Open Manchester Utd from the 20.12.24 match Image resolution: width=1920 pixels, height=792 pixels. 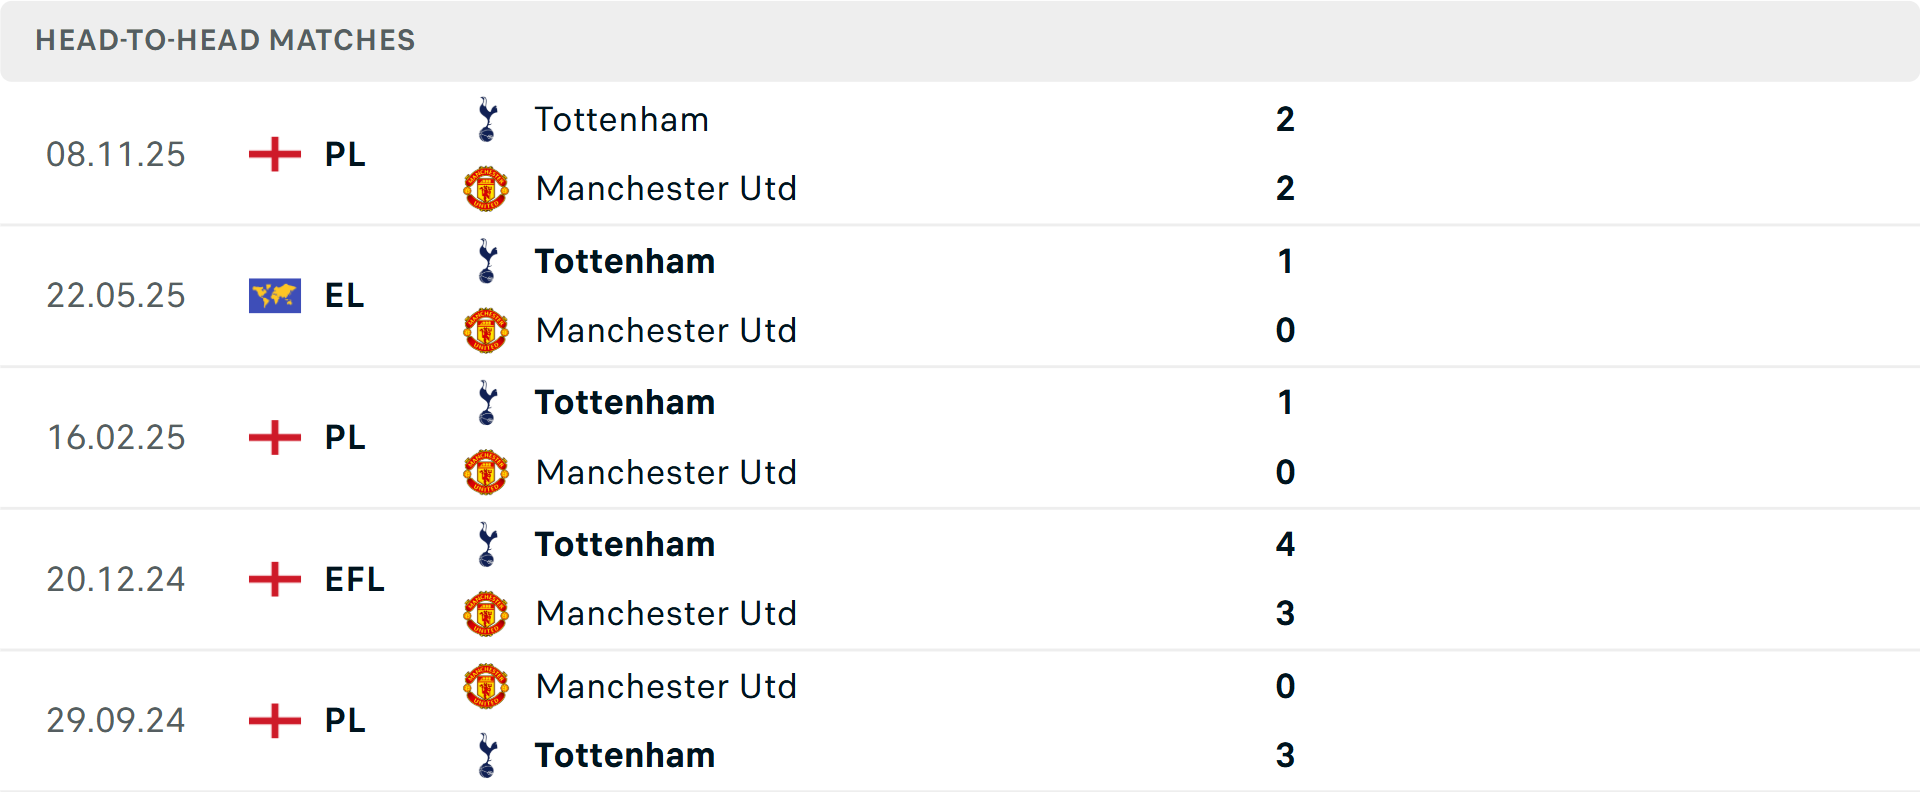click(666, 613)
